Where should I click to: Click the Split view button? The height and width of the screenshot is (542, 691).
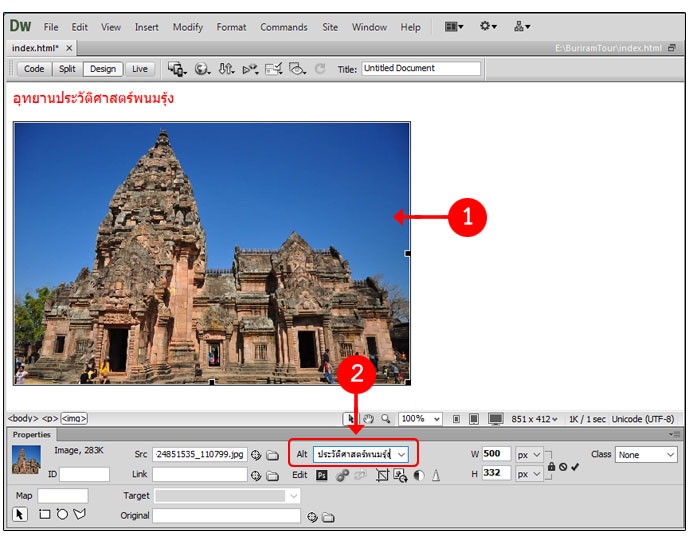(67, 69)
